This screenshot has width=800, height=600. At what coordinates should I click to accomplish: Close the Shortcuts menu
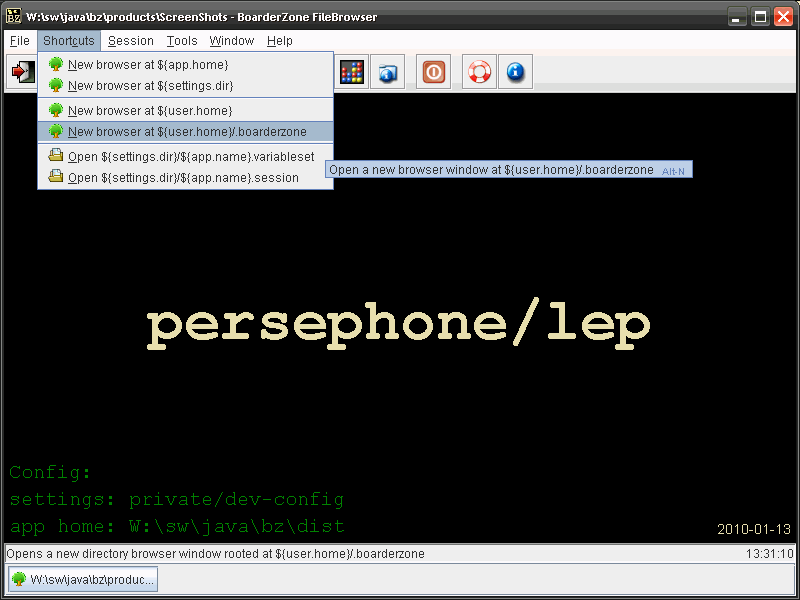click(x=69, y=41)
